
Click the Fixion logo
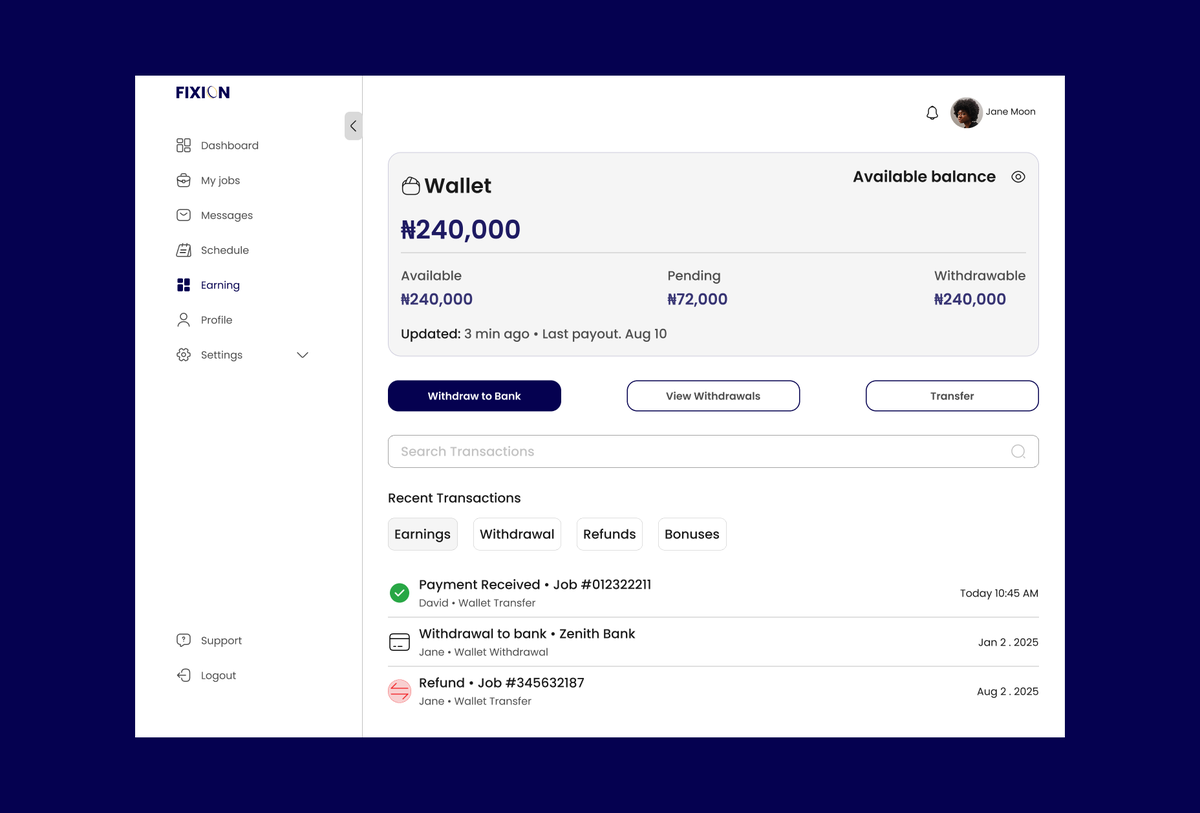coord(203,92)
